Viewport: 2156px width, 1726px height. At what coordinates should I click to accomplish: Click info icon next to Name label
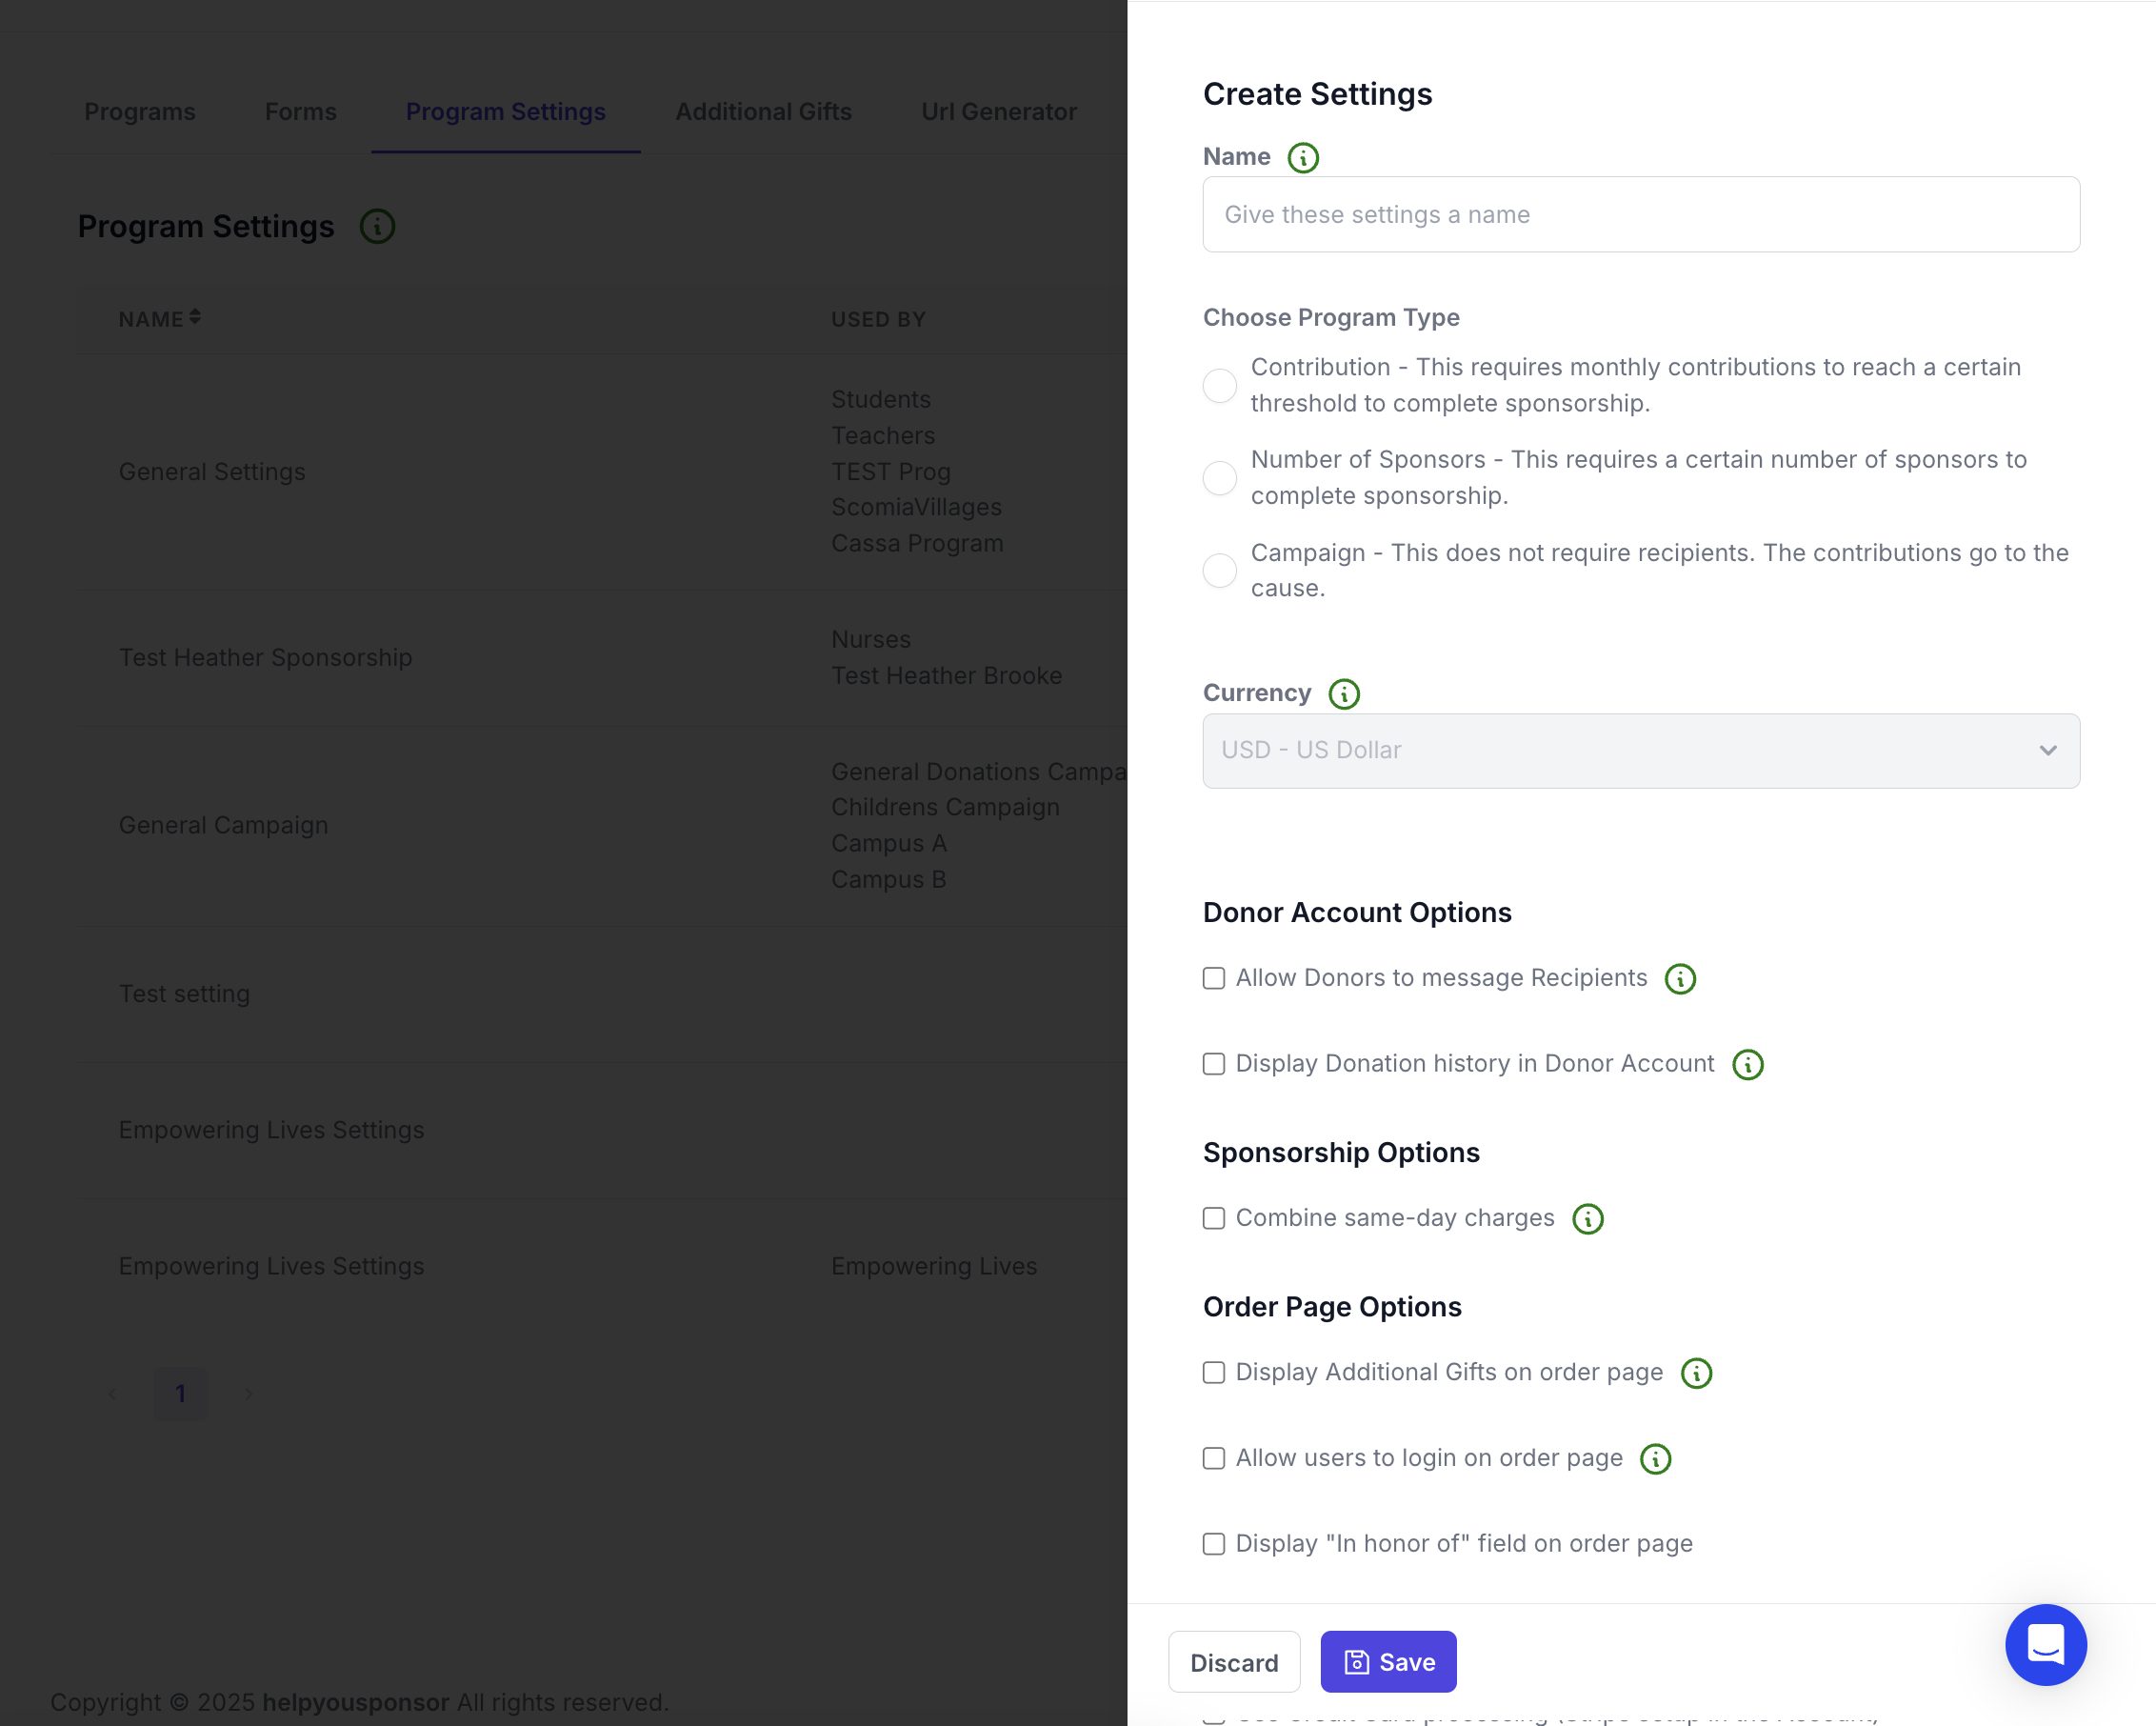click(x=1302, y=158)
